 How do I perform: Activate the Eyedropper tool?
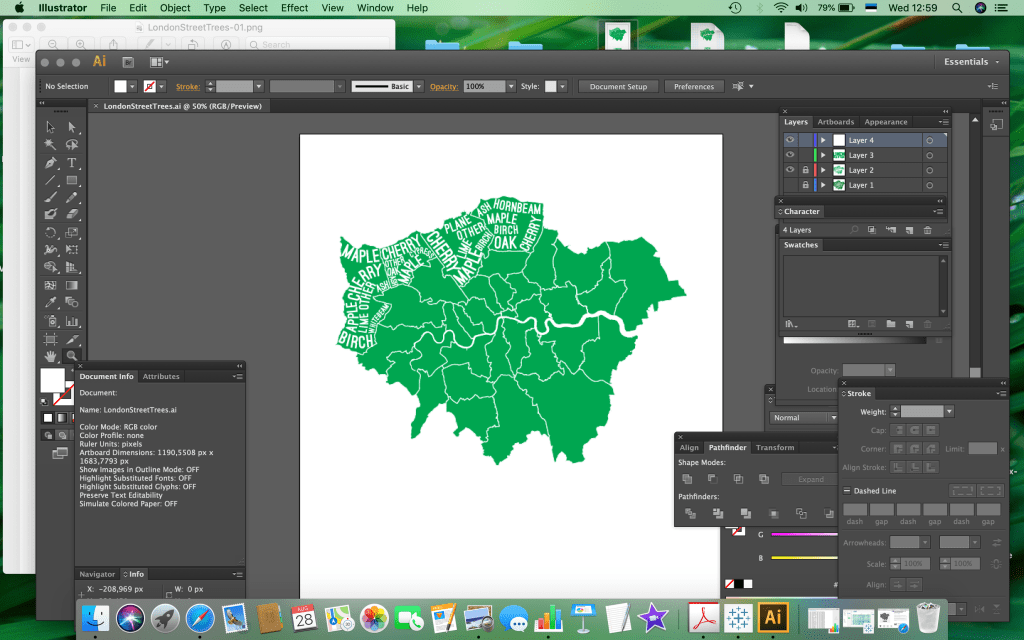click(x=50, y=303)
